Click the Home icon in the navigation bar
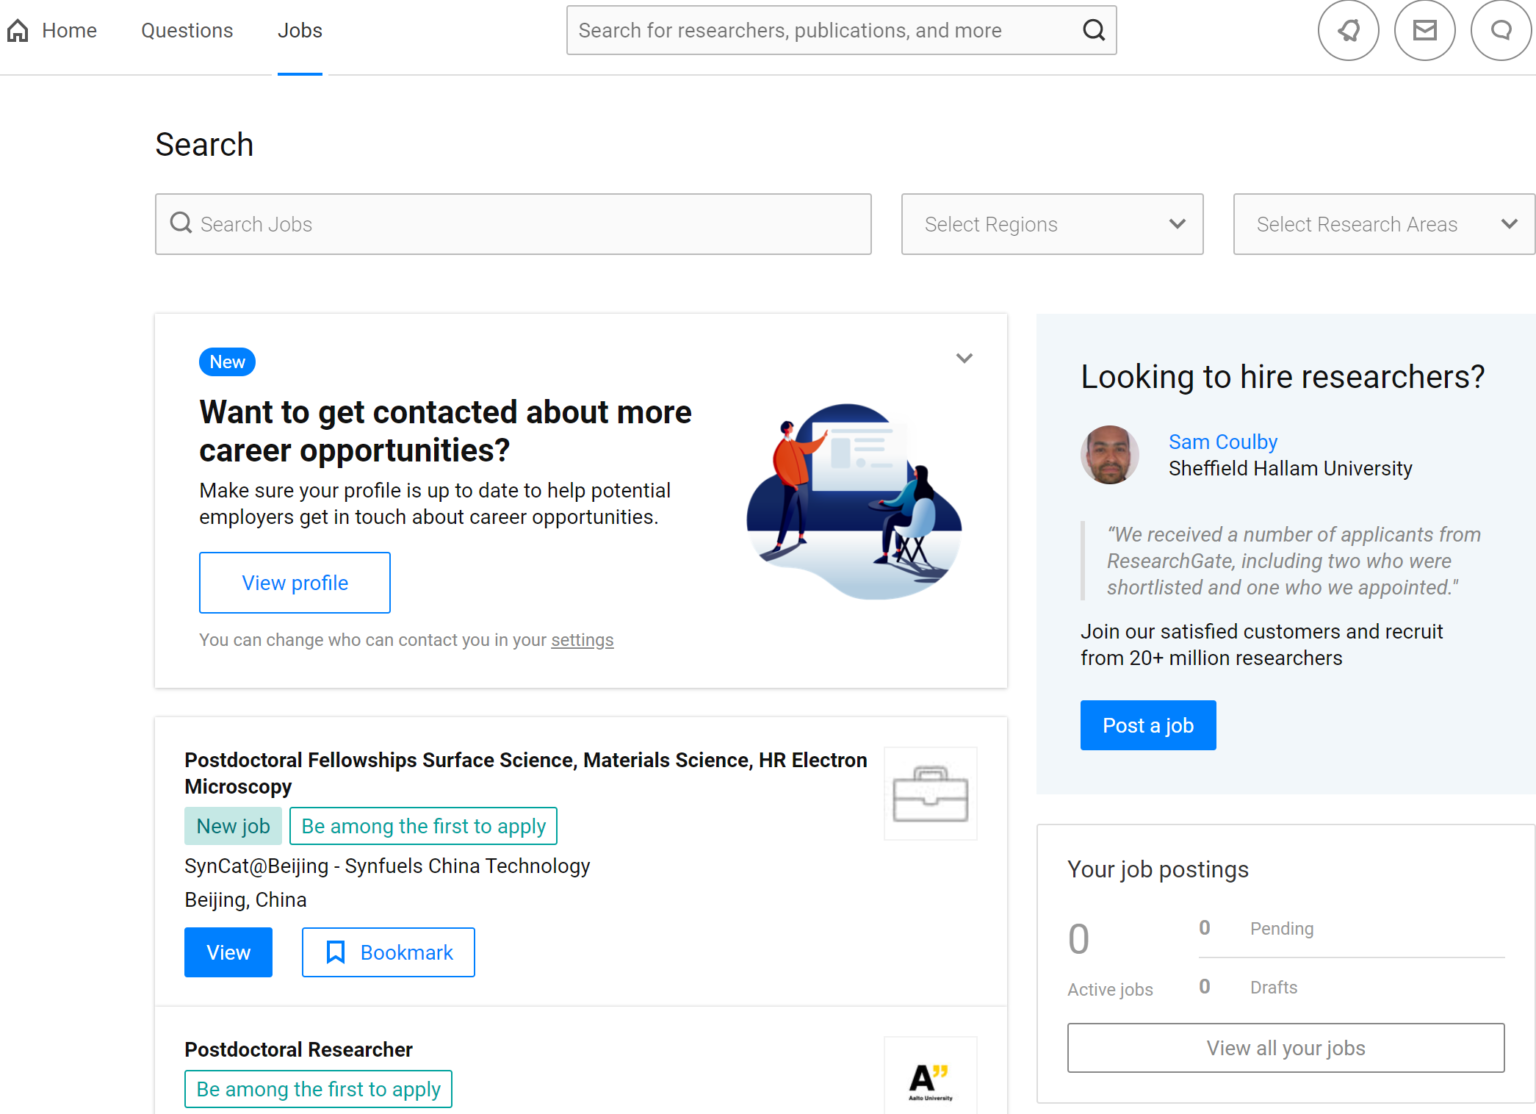 pyautogui.click(x=17, y=30)
